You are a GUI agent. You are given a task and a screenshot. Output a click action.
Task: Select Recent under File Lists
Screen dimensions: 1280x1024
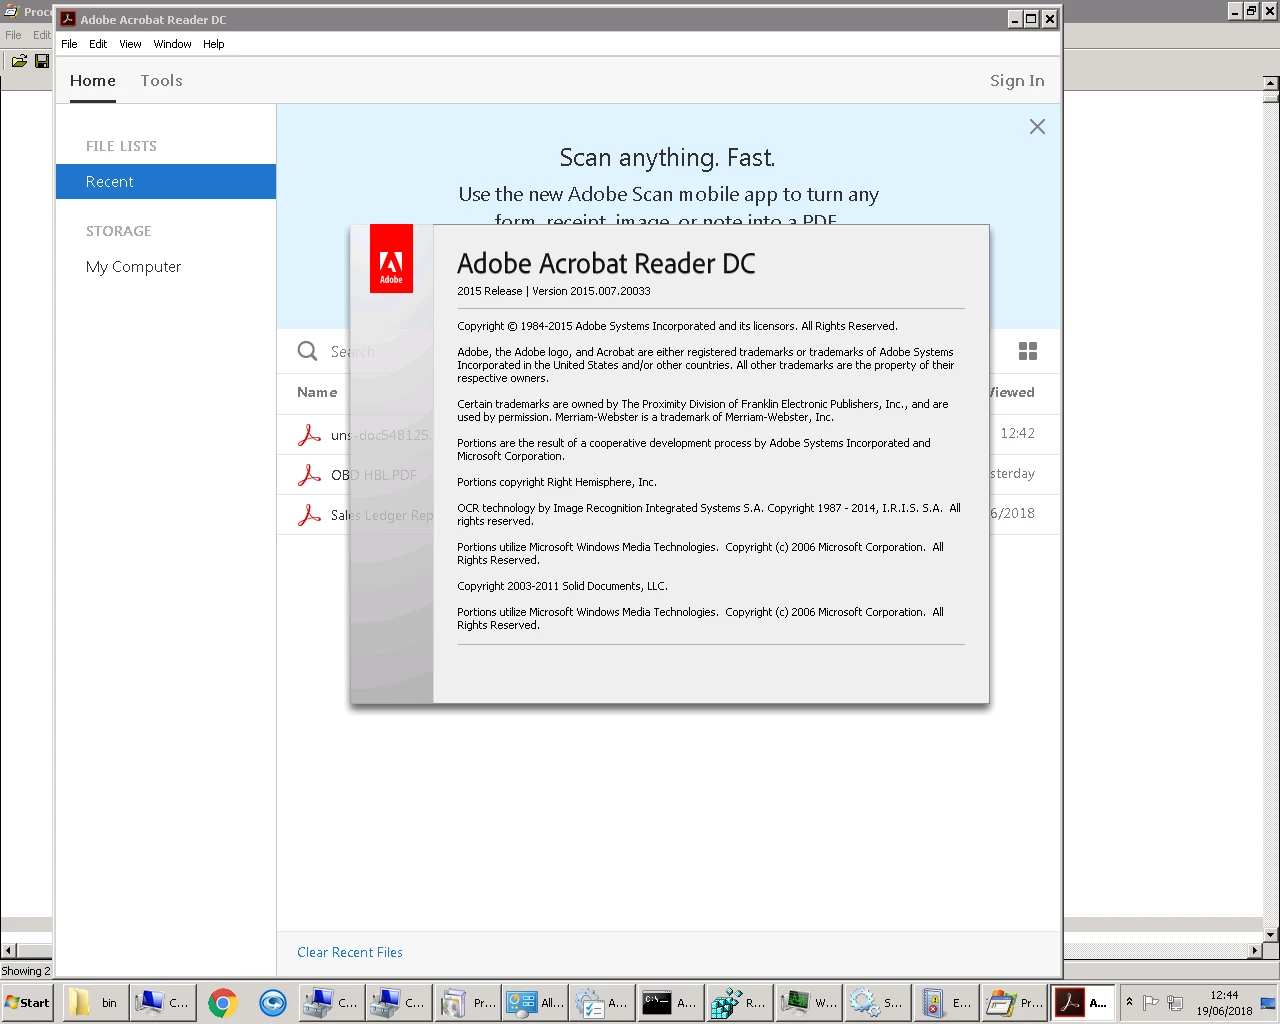pyautogui.click(x=166, y=182)
